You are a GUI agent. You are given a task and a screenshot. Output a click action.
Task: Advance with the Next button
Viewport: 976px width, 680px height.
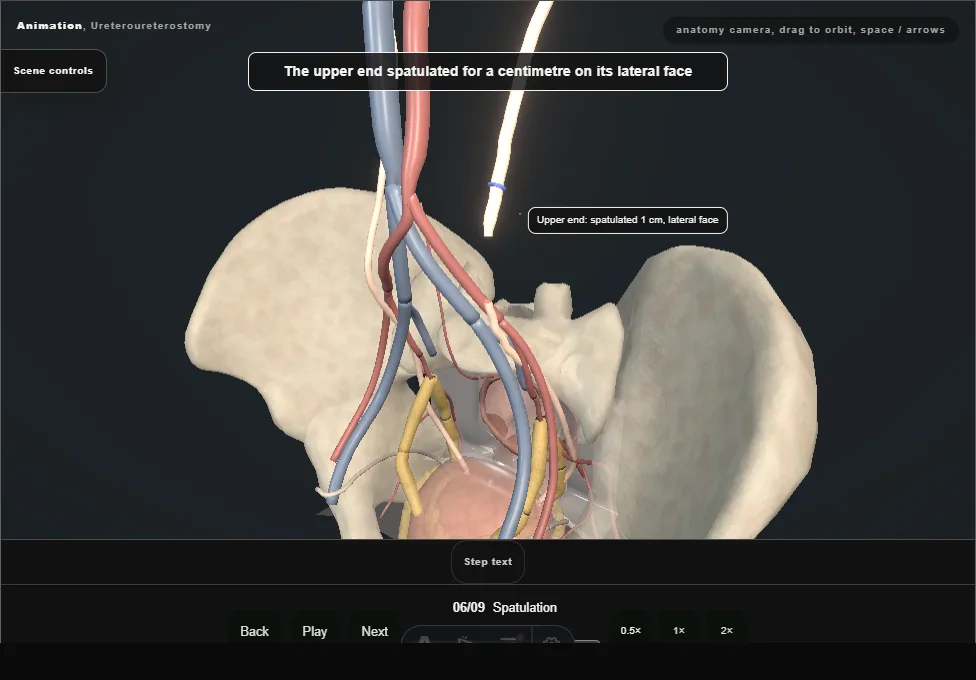[x=375, y=631]
